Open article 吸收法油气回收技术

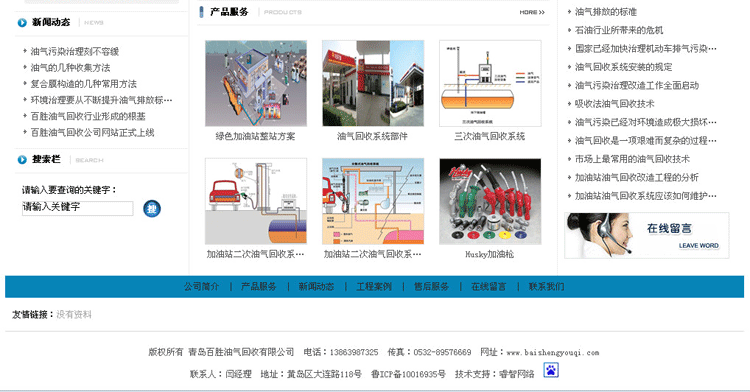point(615,104)
